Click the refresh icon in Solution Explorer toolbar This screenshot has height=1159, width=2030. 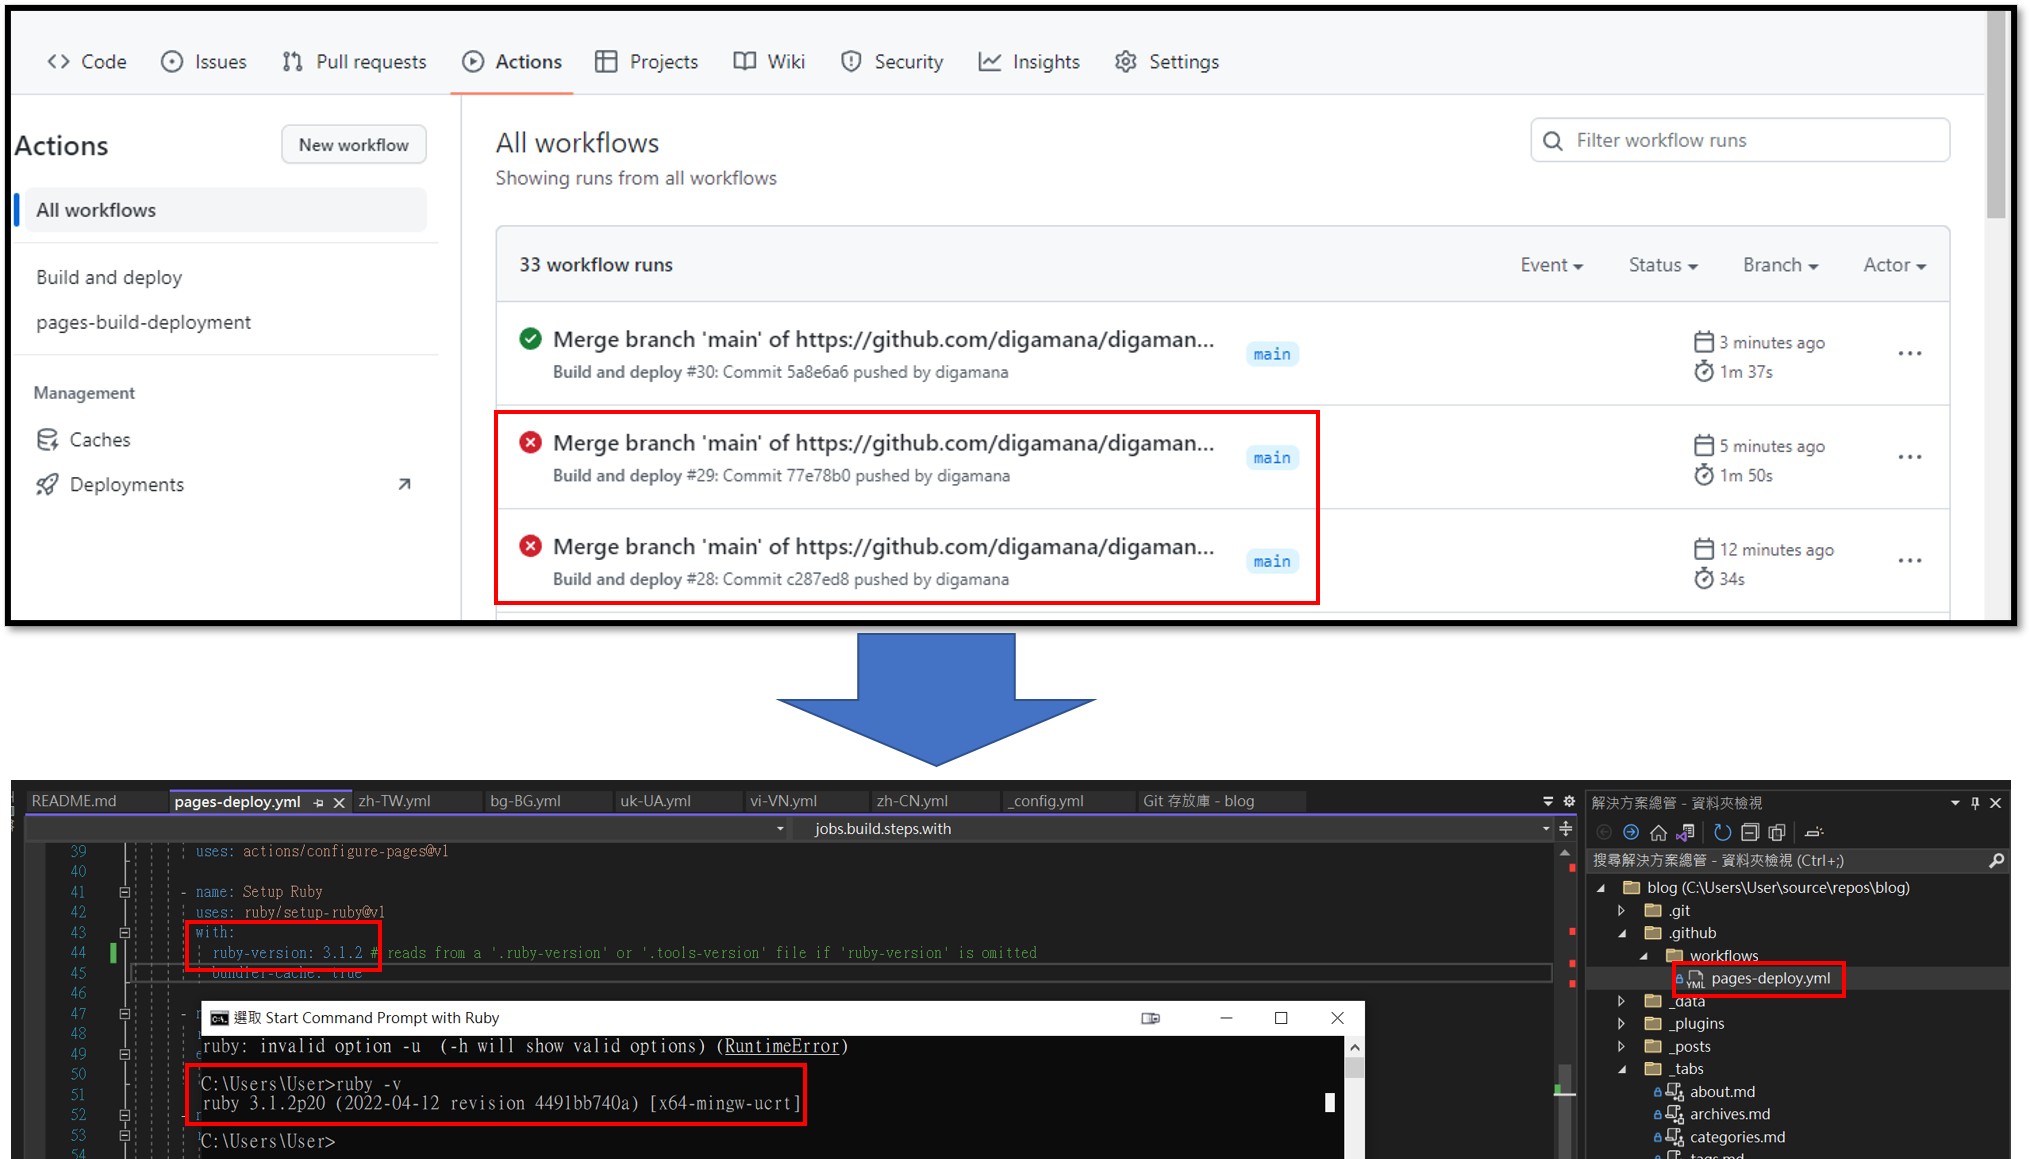click(x=1721, y=832)
